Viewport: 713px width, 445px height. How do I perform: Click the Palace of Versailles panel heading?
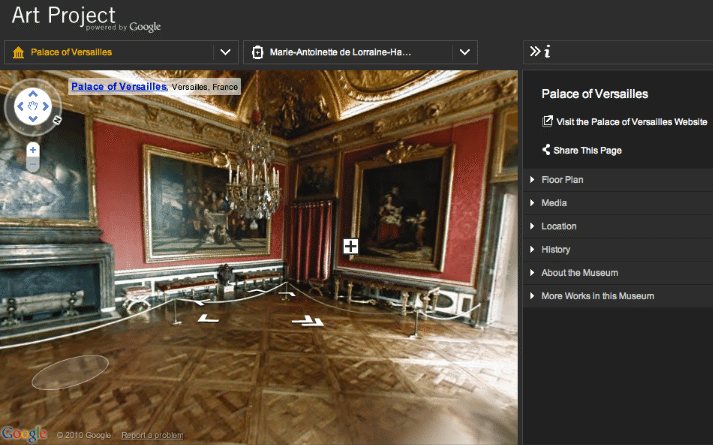(594, 94)
